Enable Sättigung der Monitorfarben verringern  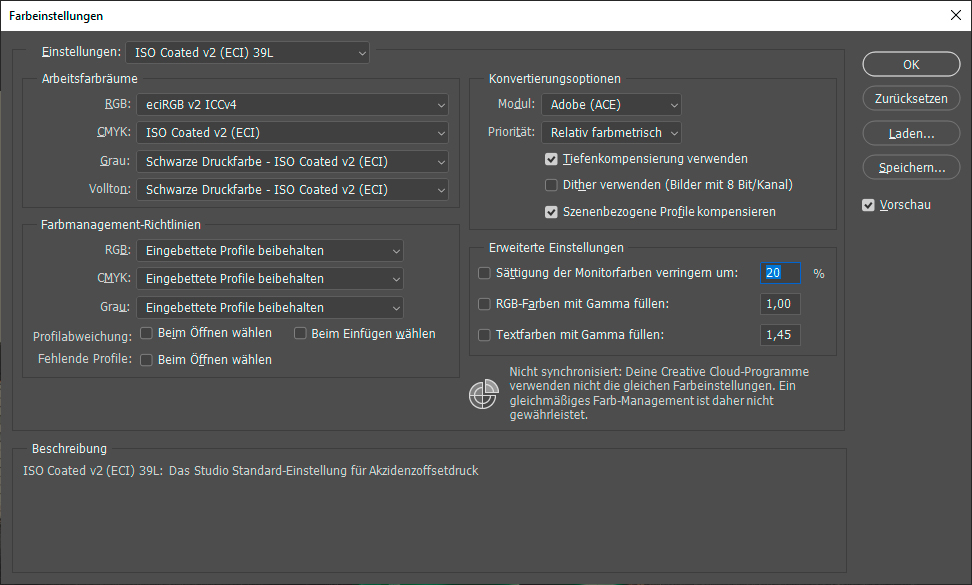(484, 272)
